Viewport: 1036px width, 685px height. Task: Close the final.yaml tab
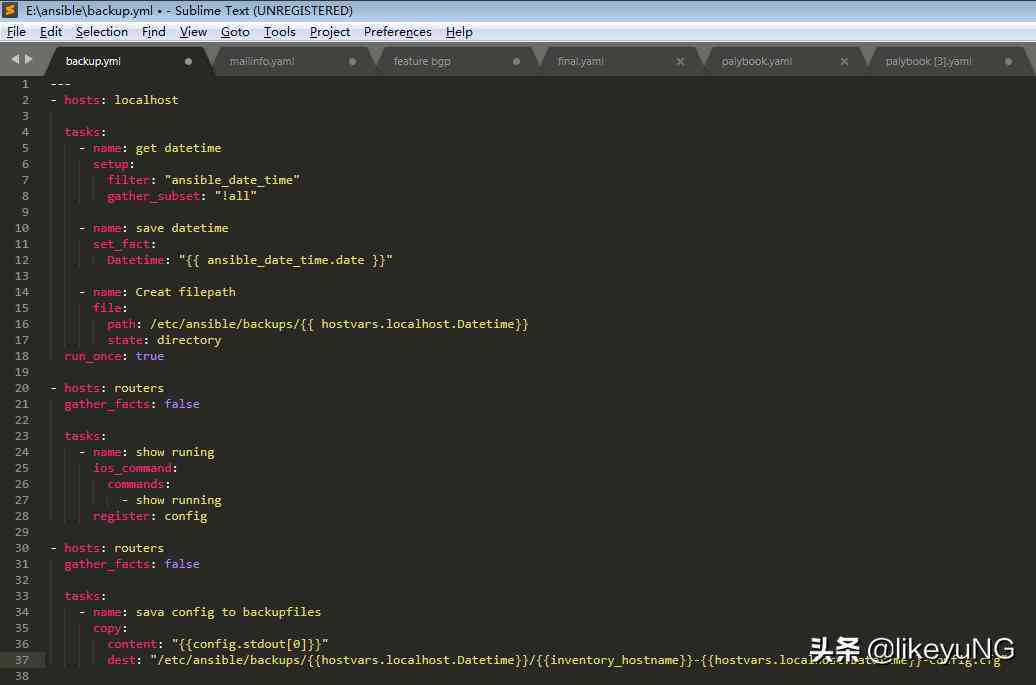pos(680,61)
